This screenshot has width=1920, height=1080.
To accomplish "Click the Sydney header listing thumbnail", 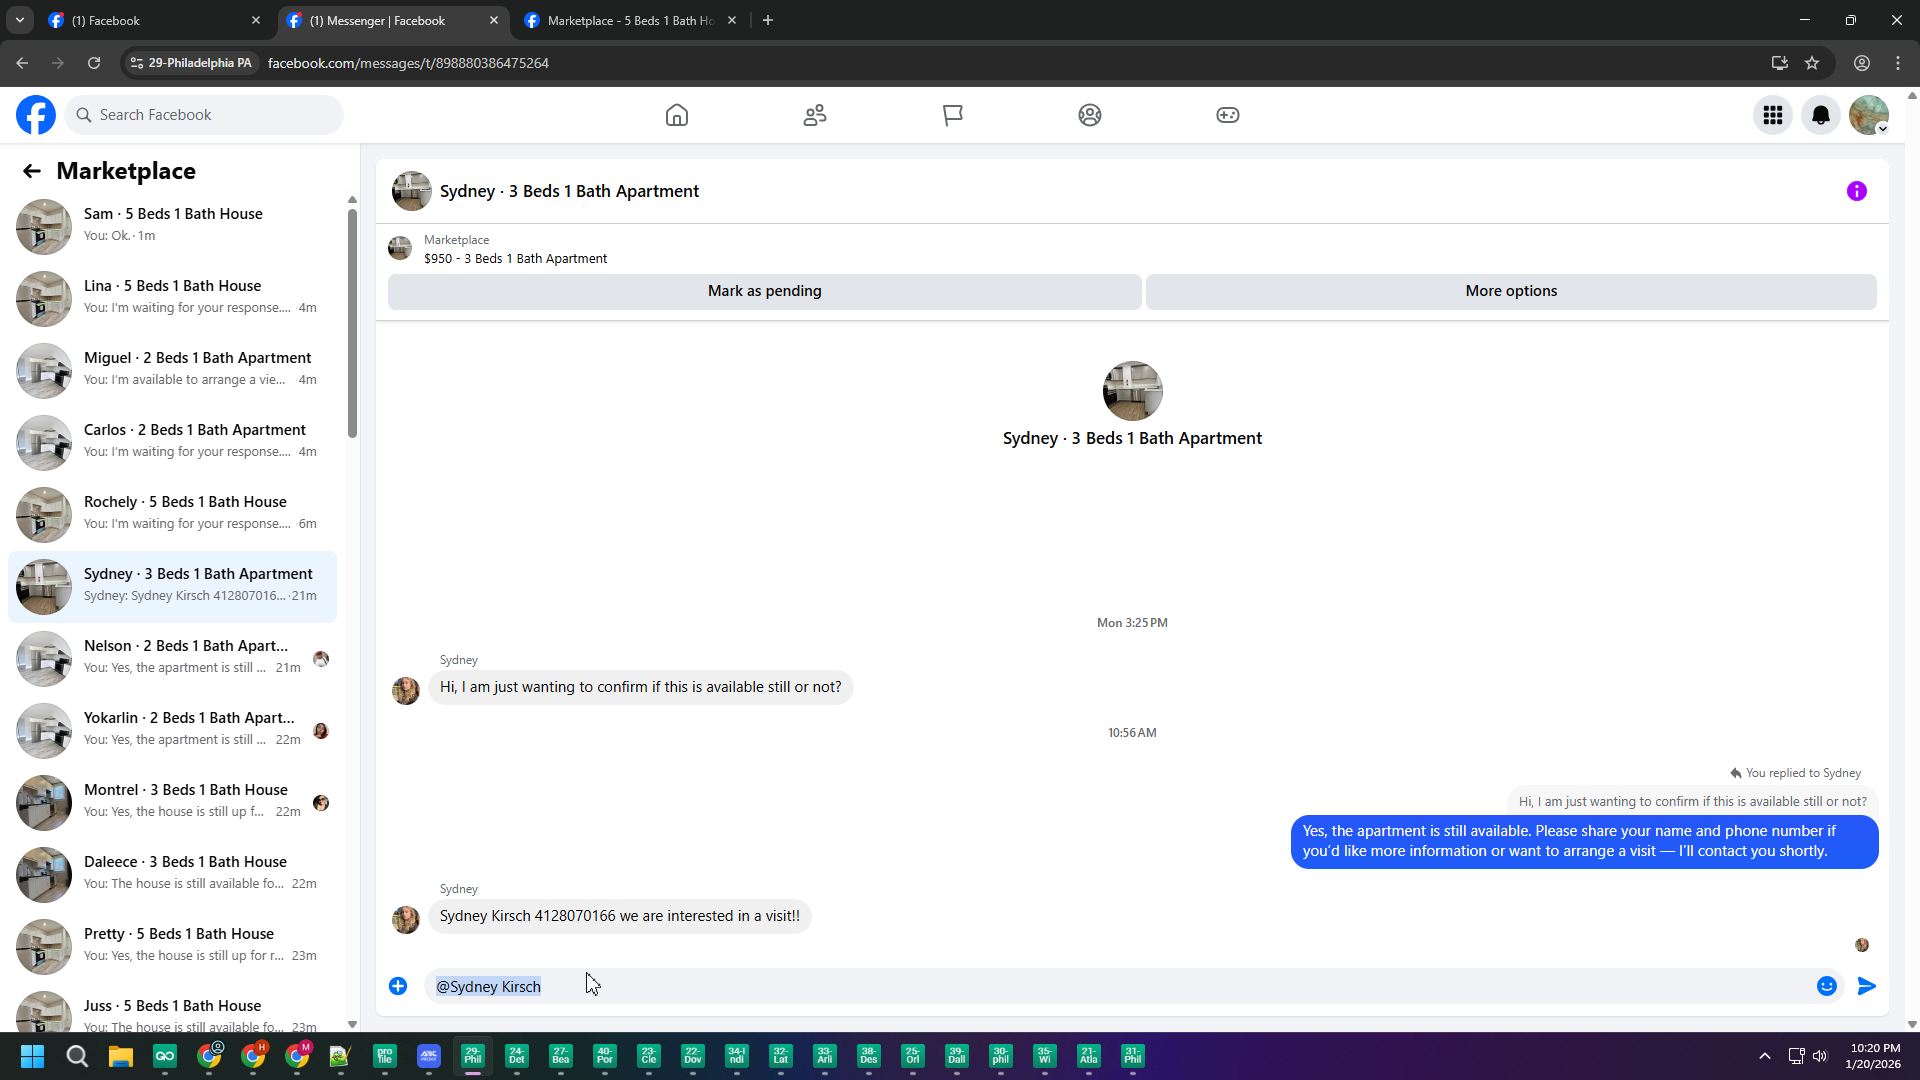I will [x=412, y=191].
